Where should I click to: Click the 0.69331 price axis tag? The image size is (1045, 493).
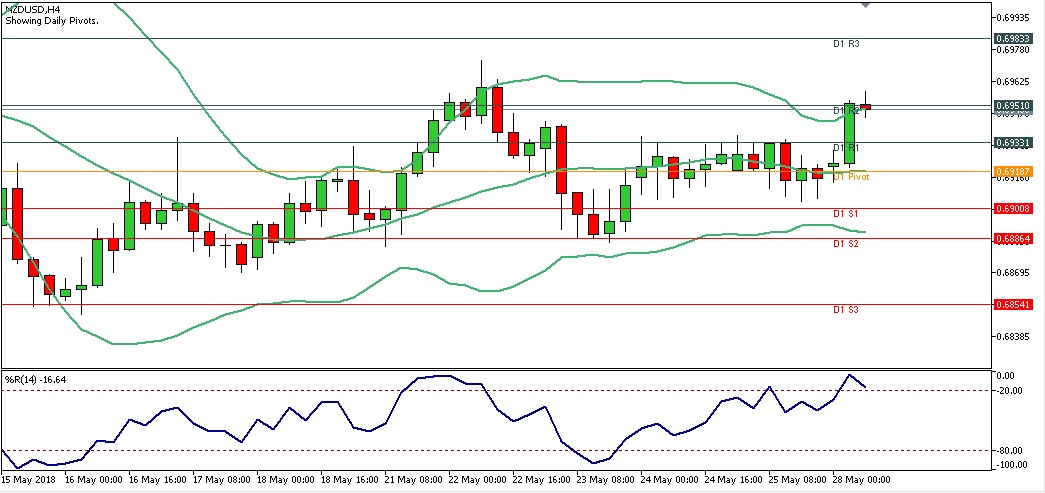point(1014,142)
